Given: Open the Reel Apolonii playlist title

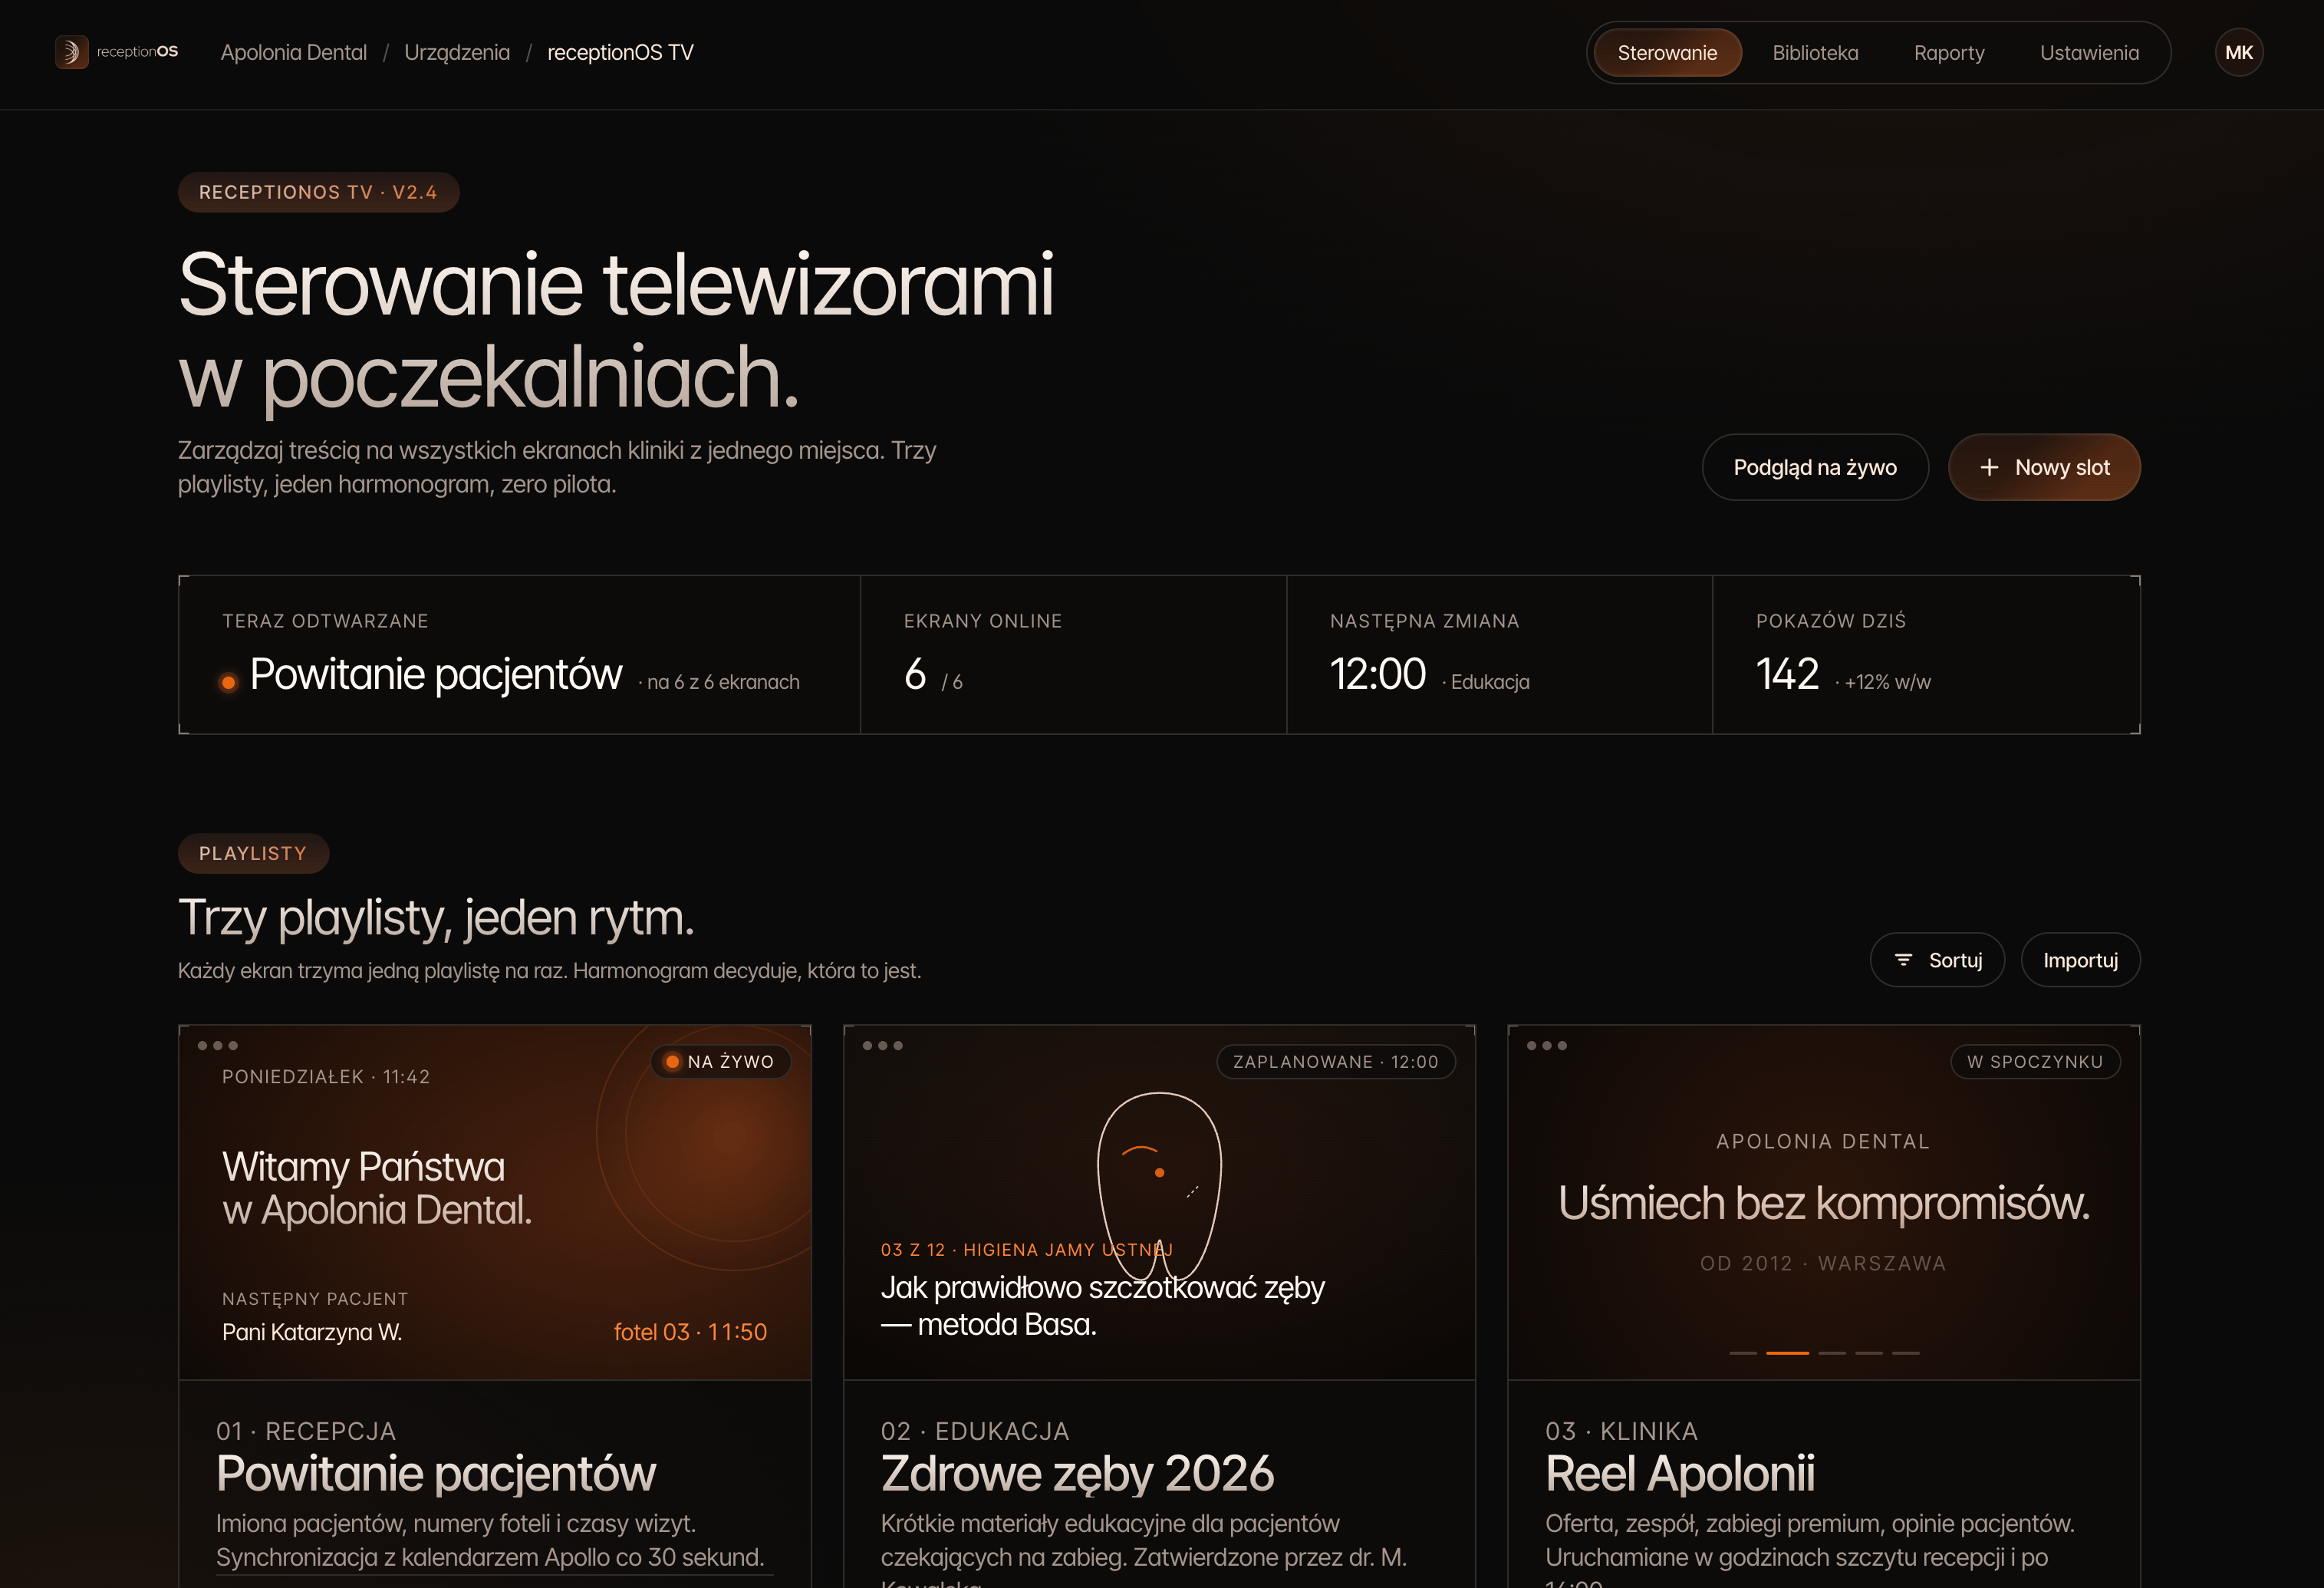Looking at the screenshot, I should point(1679,1473).
